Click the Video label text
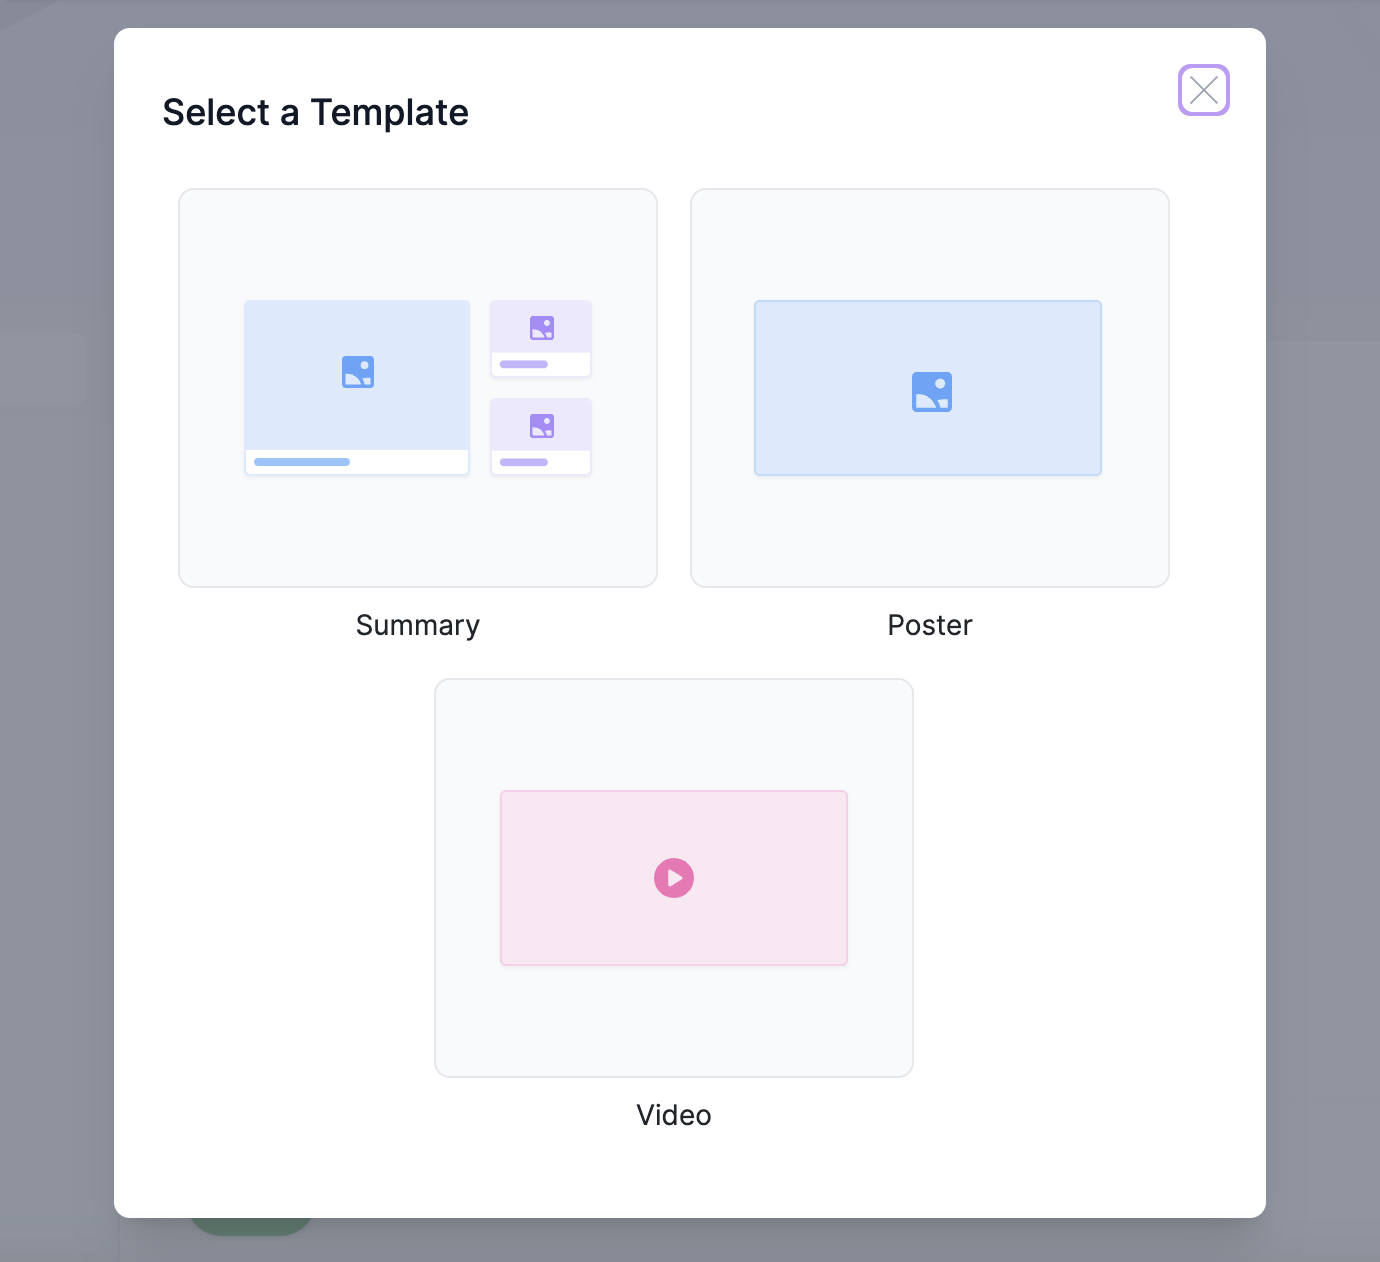 click(x=673, y=1115)
